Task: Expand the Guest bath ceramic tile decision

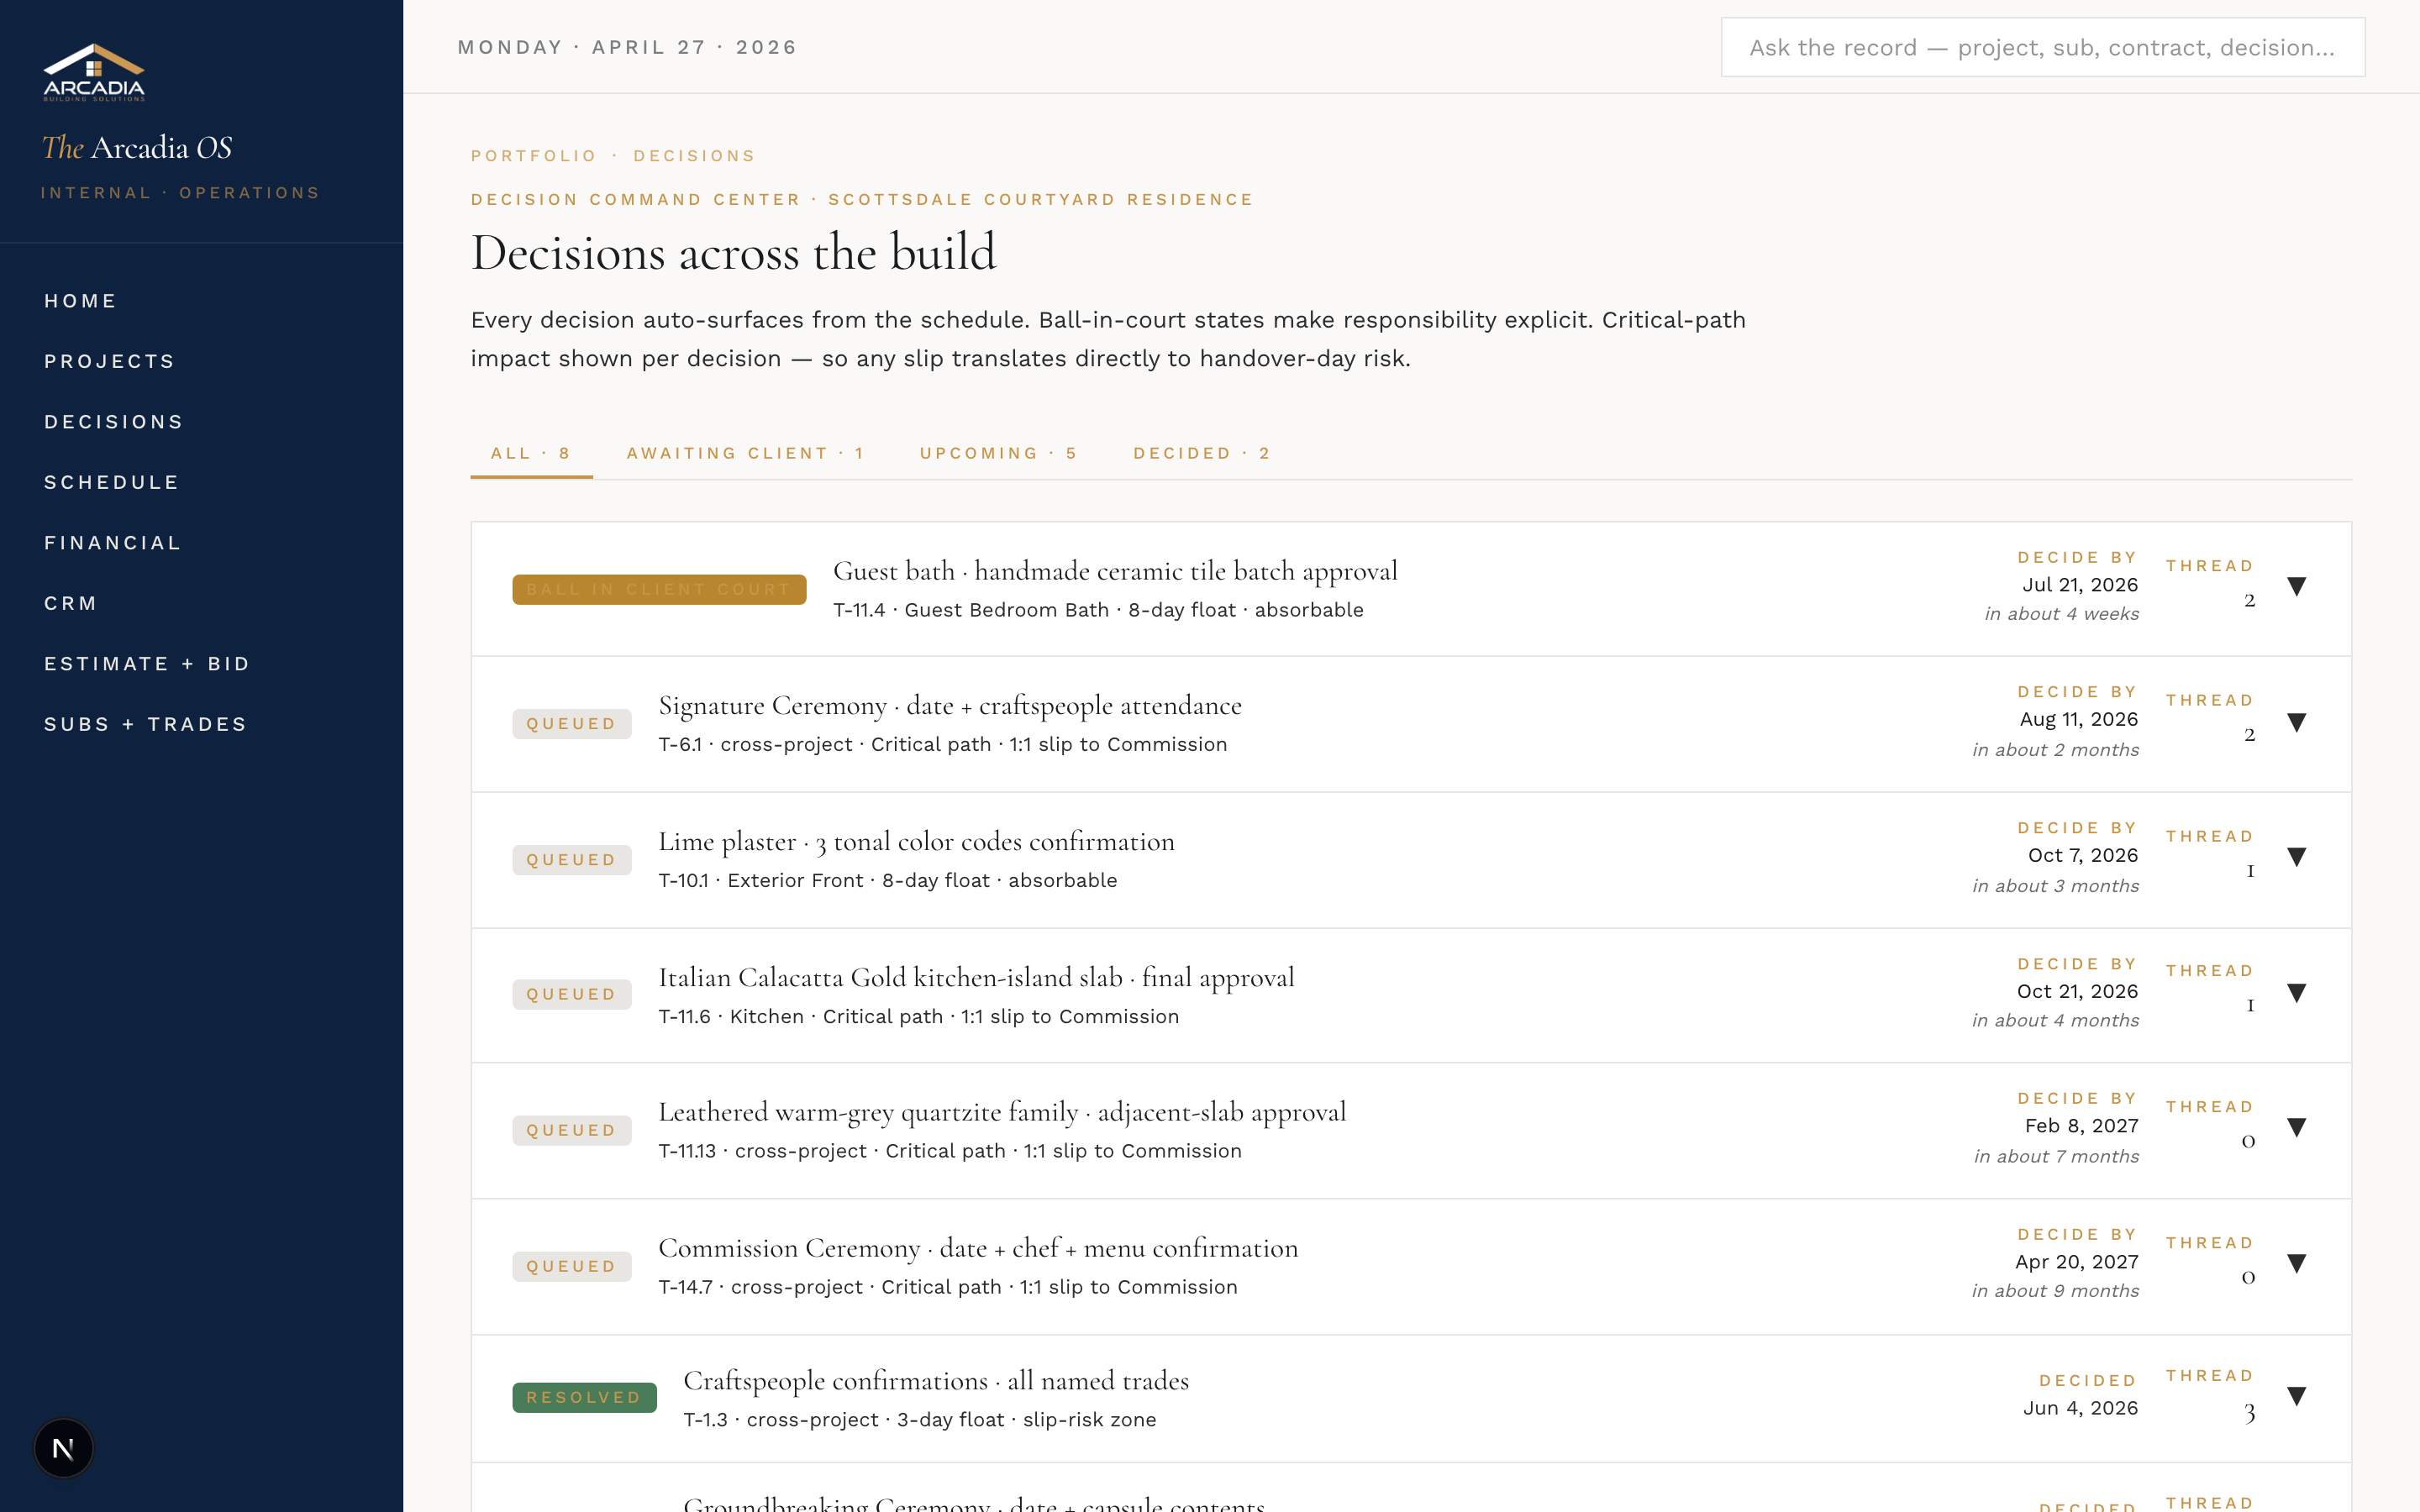Action: tap(2296, 586)
